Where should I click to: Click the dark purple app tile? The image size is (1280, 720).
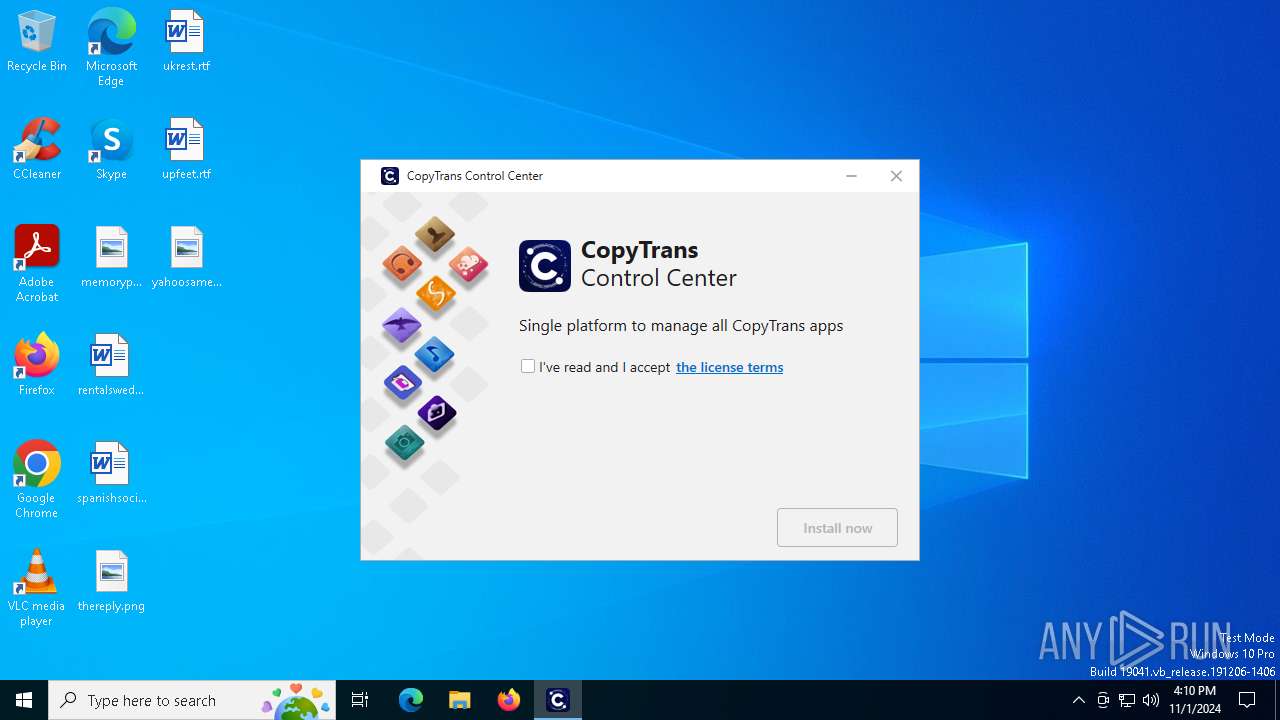pos(437,413)
